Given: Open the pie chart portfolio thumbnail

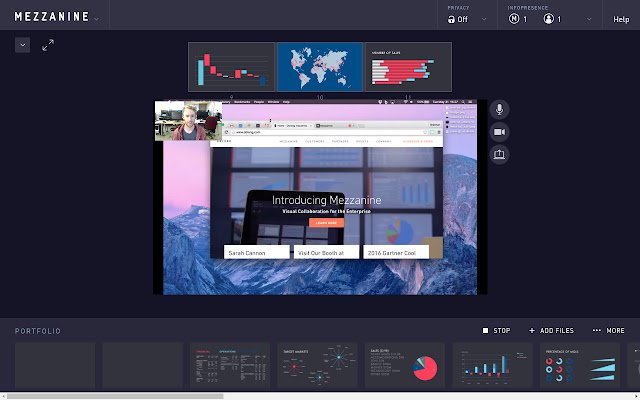Looking at the screenshot, I should click(x=405, y=366).
